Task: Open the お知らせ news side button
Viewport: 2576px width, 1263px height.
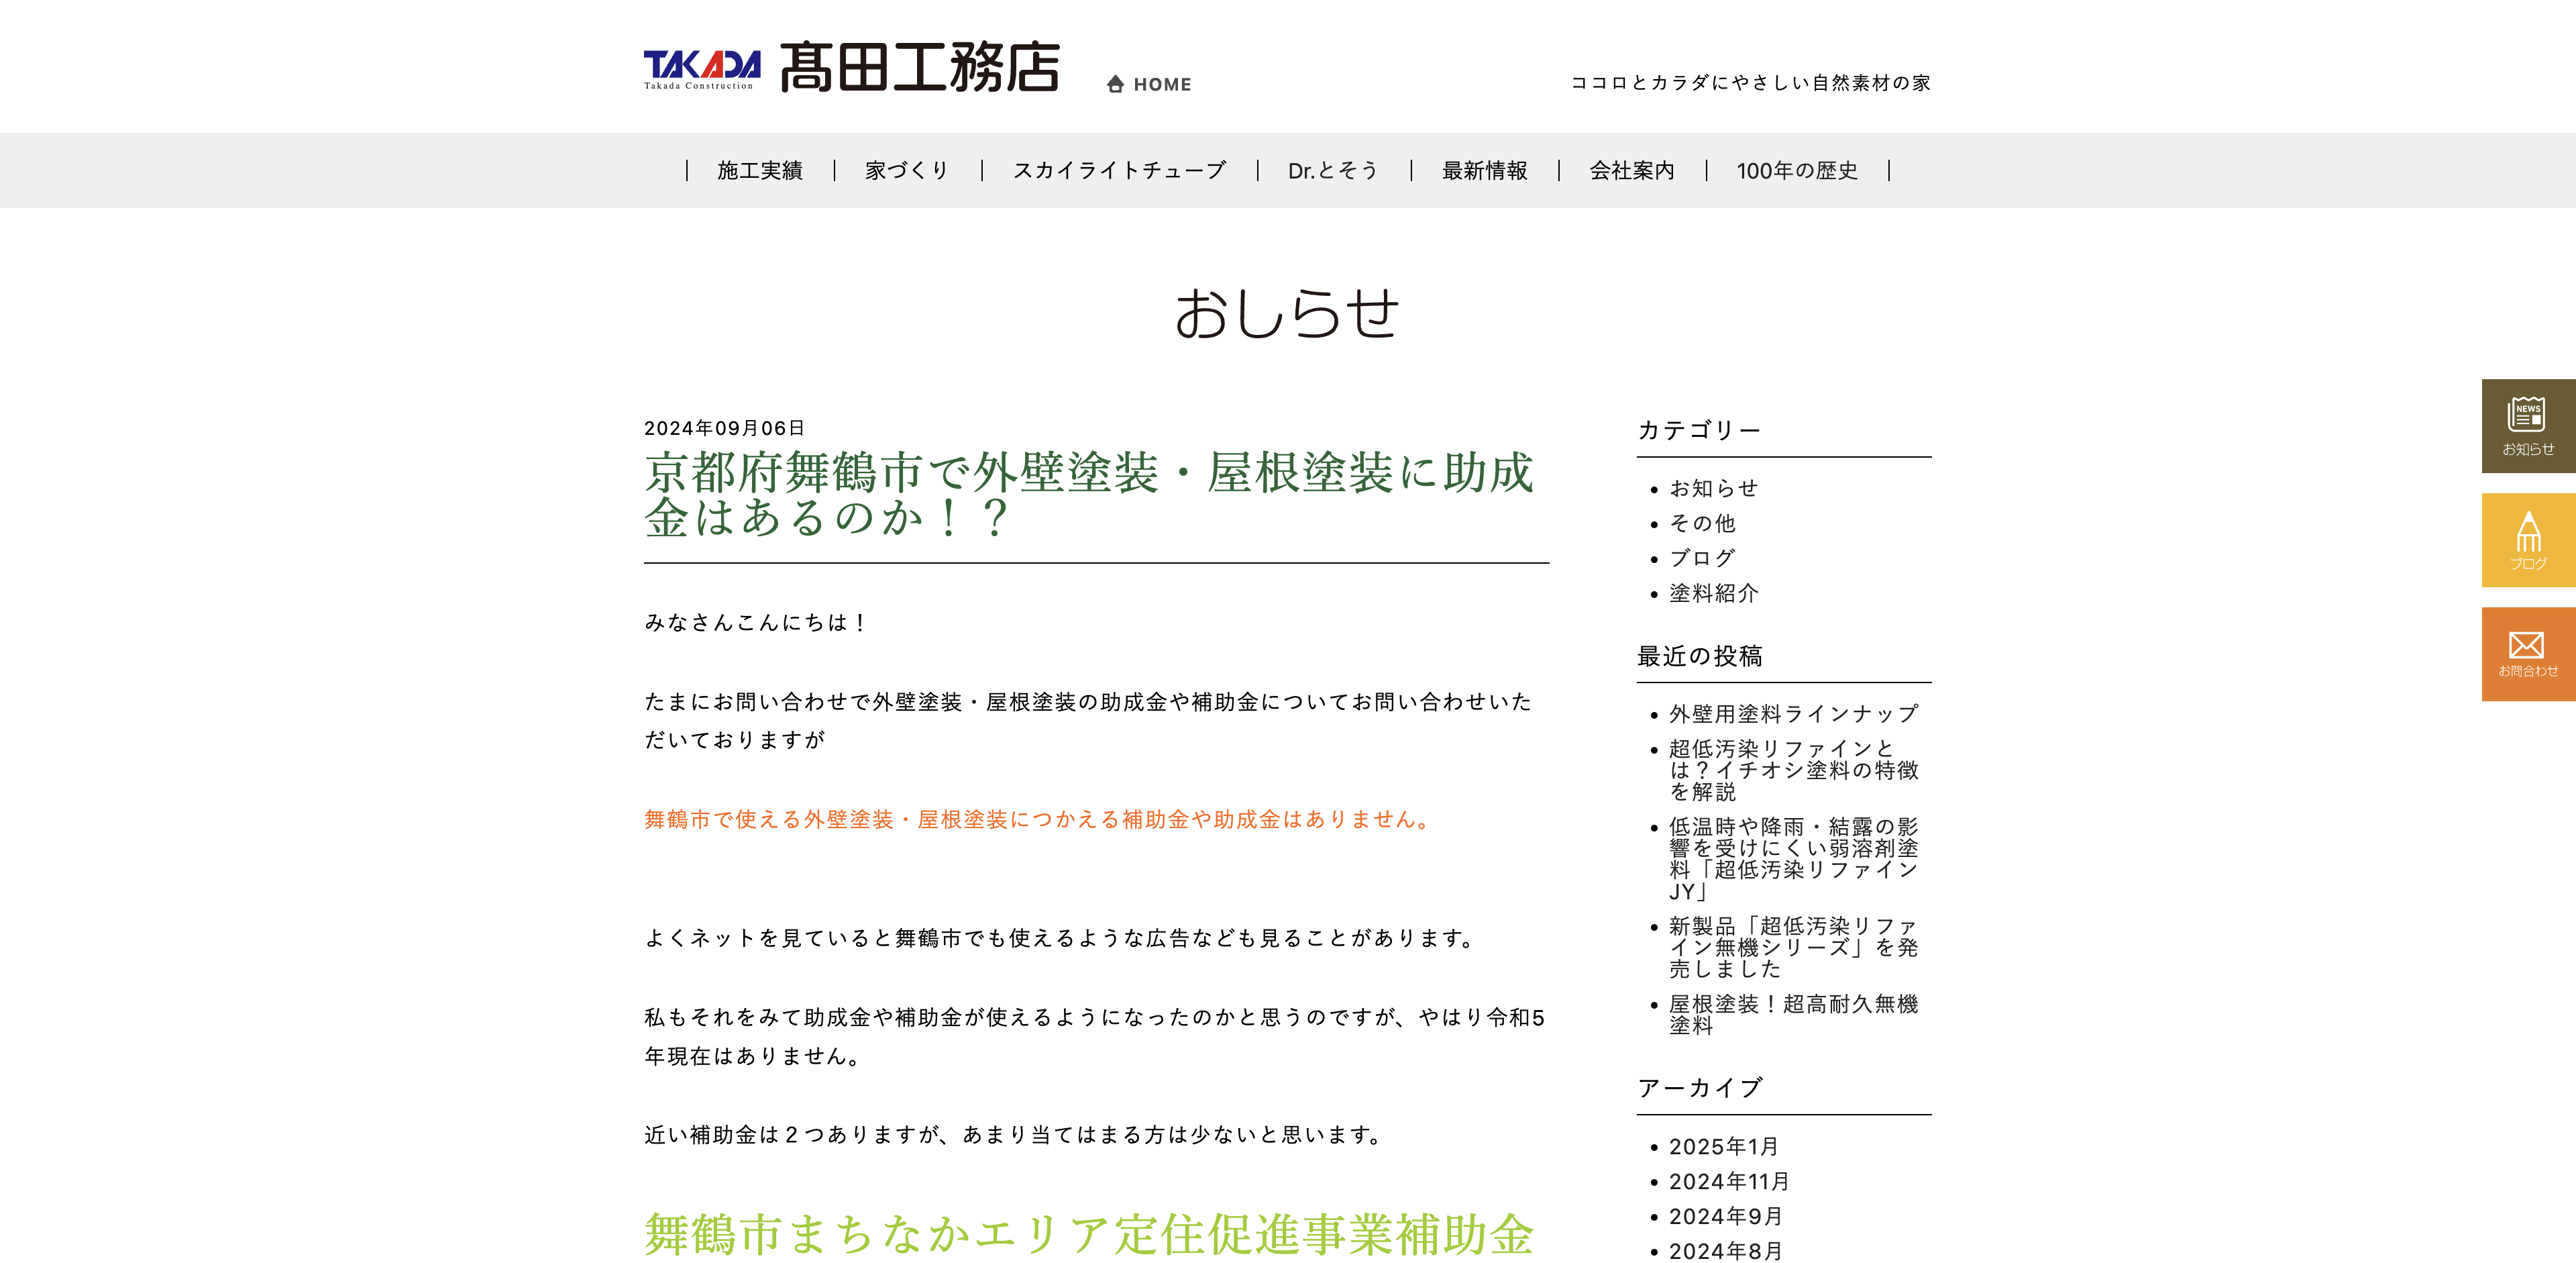Action: click(2528, 426)
